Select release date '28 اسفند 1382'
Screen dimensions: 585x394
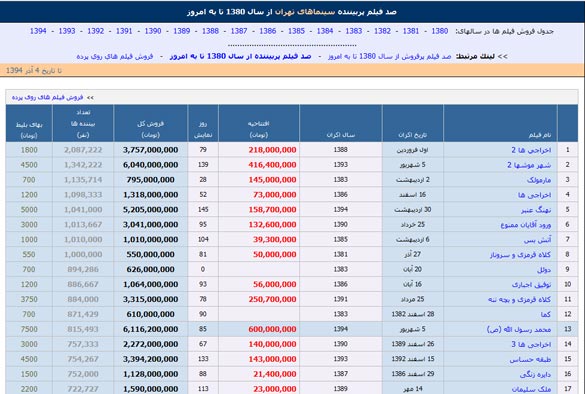pos(413,314)
